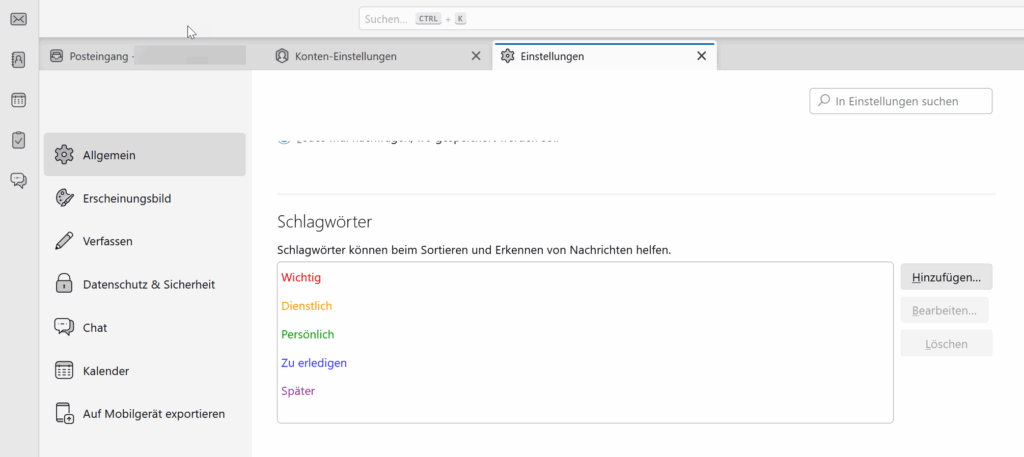
Task: Click the Hinzufügen... button
Action: coord(946,277)
